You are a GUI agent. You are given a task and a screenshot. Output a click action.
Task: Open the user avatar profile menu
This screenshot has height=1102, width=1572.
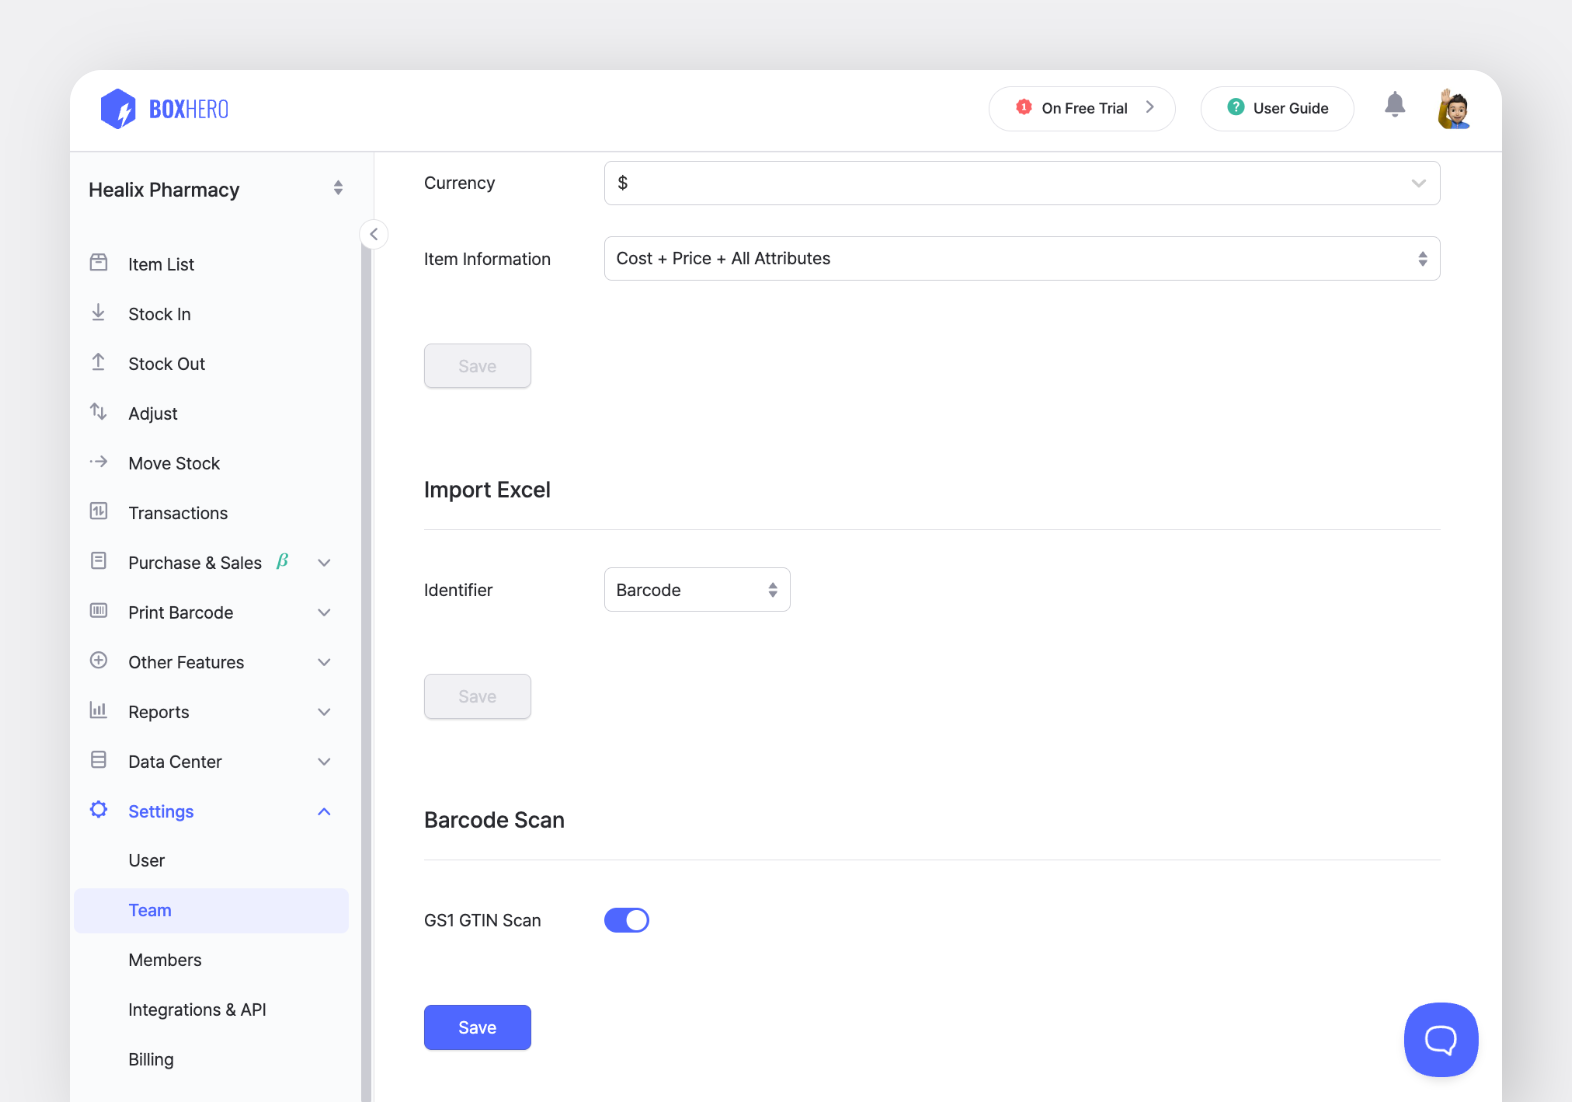[1454, 108]
